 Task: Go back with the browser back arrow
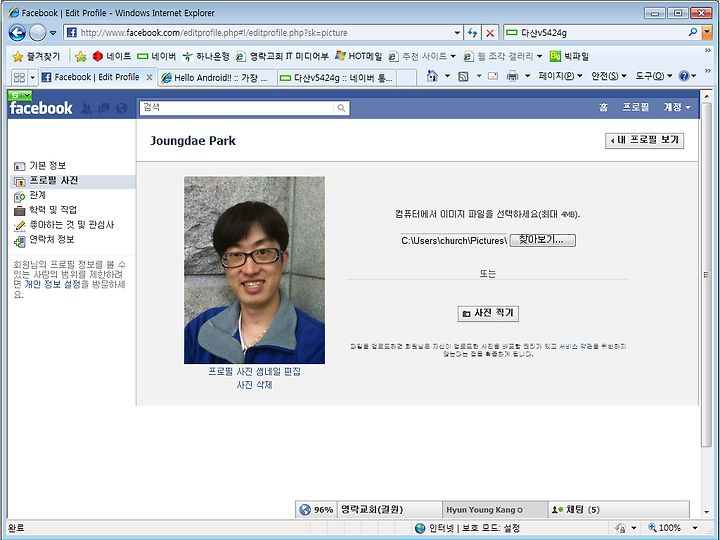[x=17, y=33]
